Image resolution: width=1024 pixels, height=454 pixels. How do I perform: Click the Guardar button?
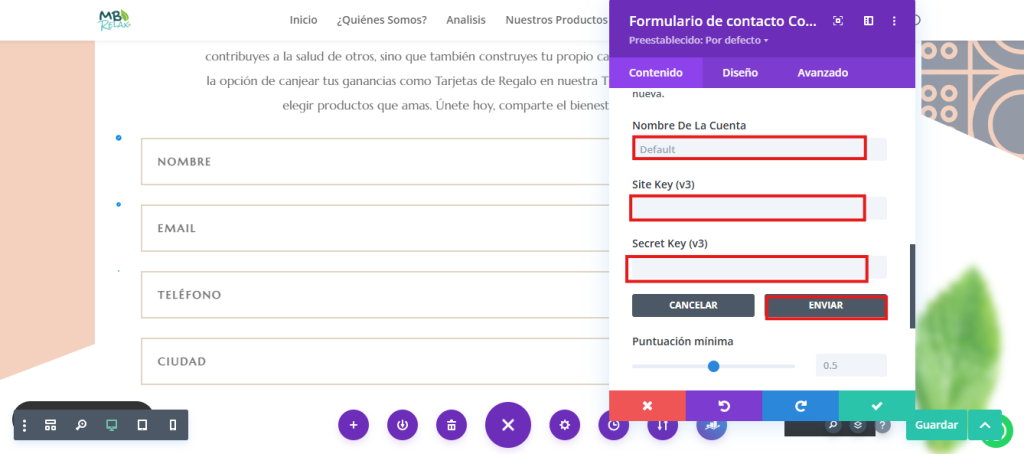936,425
